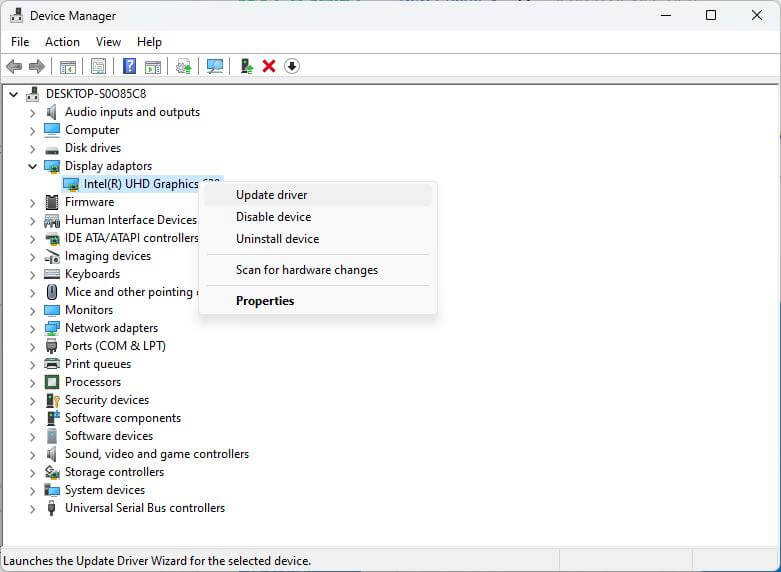The image size is (781, 572).
Task: Click the red X Uninstall device toolbar icon
Action: [268, 66]
